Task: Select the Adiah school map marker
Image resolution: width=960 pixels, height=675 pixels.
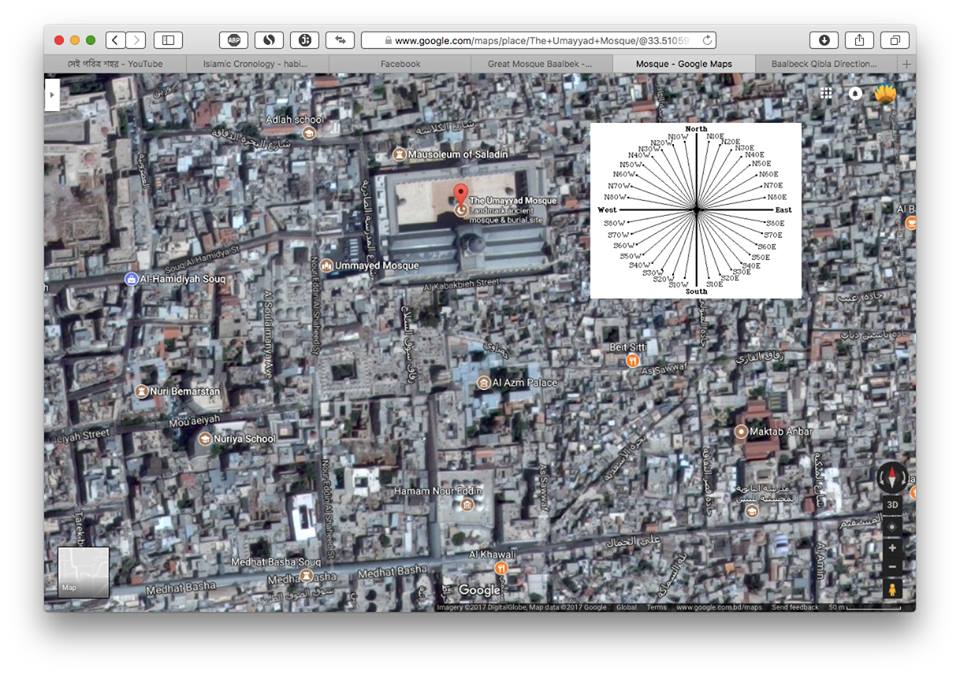Action: click(x=309, y=133)
